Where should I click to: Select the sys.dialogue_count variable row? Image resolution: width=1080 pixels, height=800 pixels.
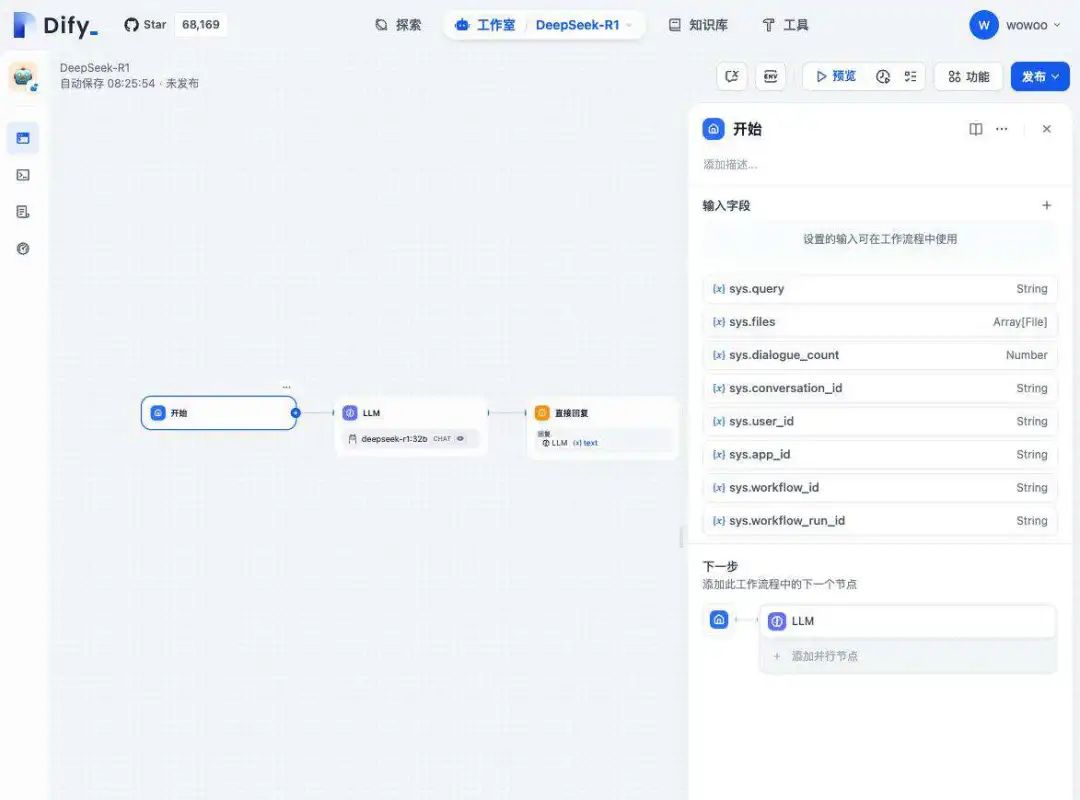(880, 355)
